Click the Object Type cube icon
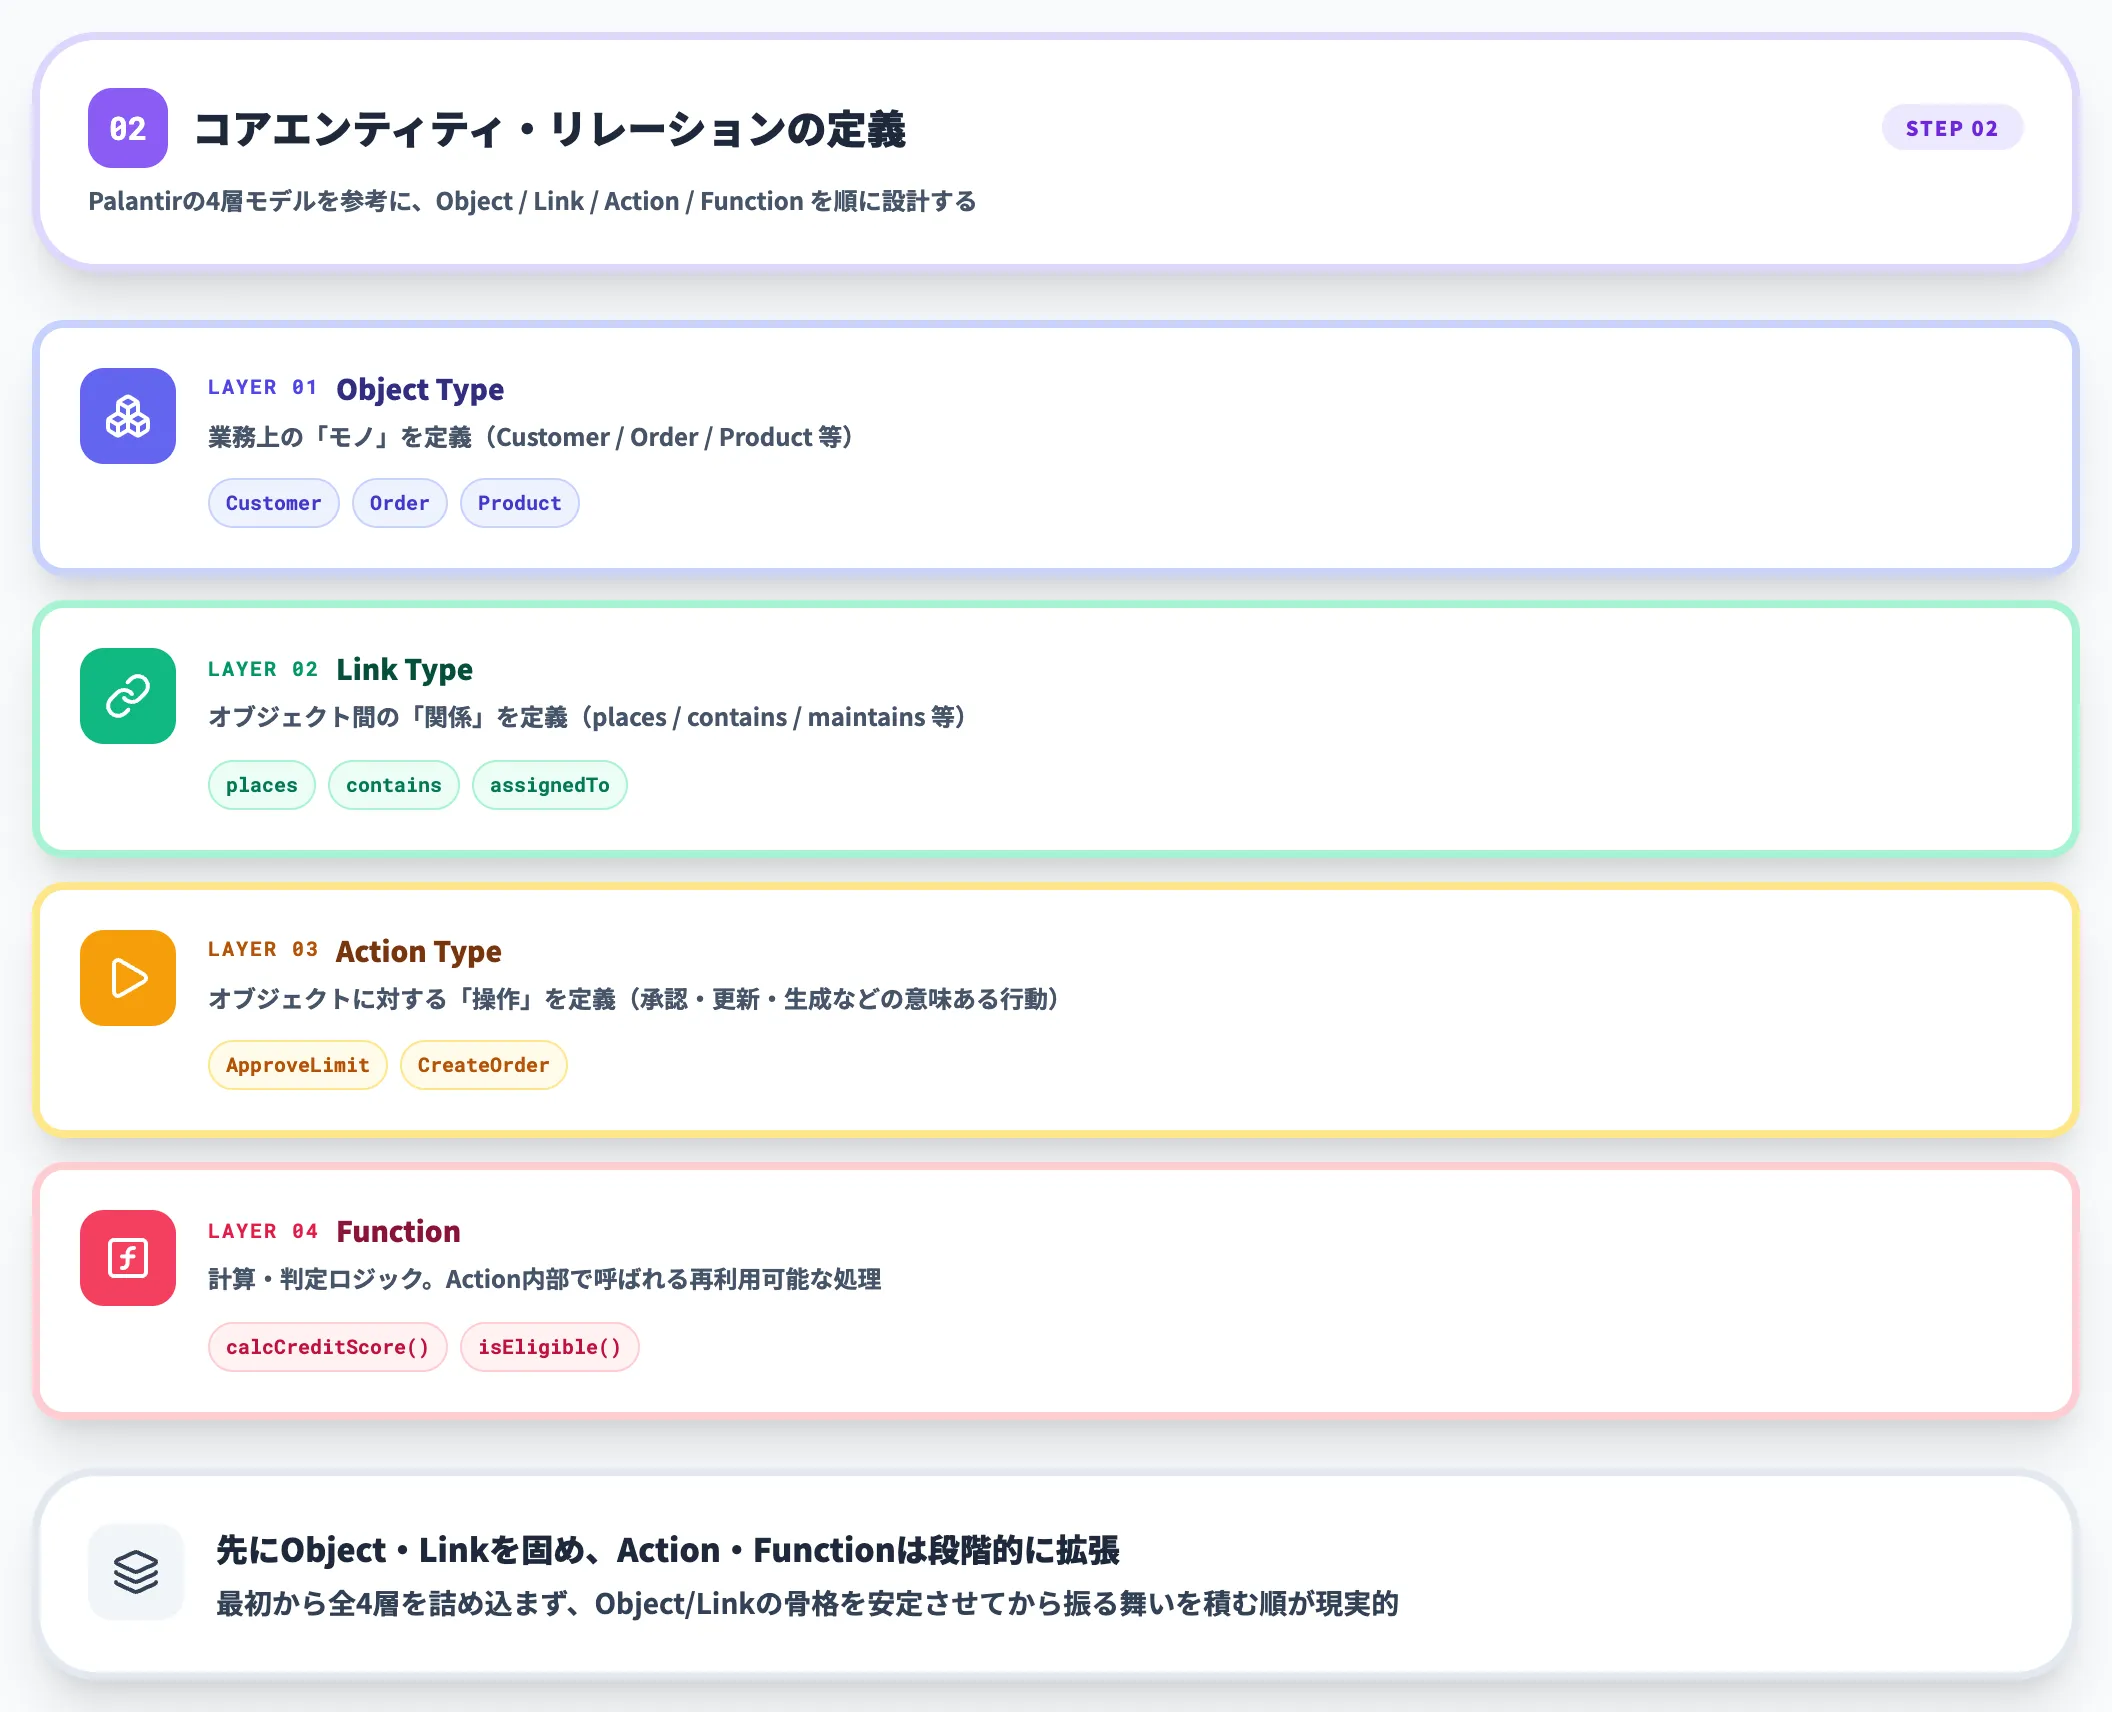 point(127,416)
